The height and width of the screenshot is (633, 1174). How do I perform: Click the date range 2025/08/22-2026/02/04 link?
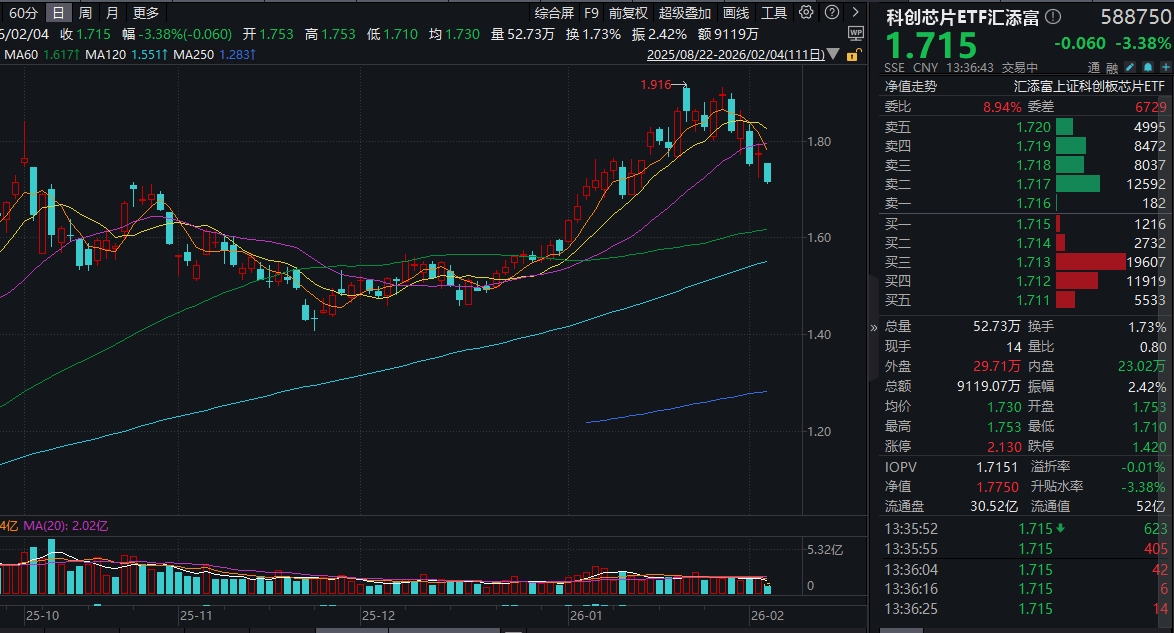(736, 54)
